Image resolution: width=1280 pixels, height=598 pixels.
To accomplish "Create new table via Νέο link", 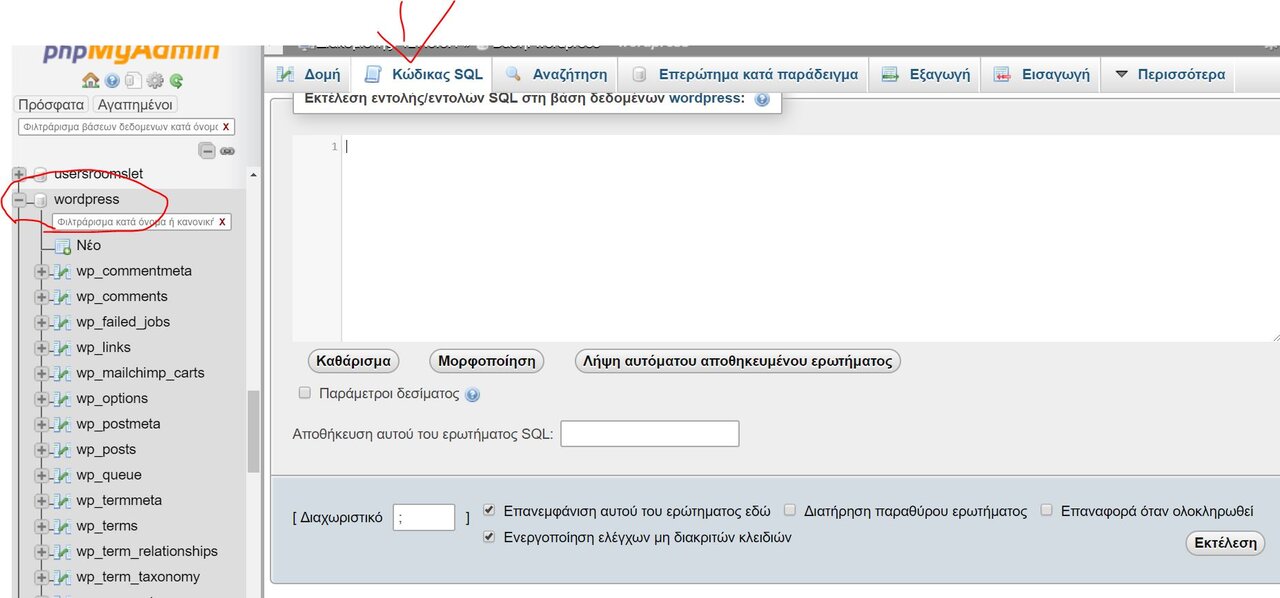I will point(89,246).
